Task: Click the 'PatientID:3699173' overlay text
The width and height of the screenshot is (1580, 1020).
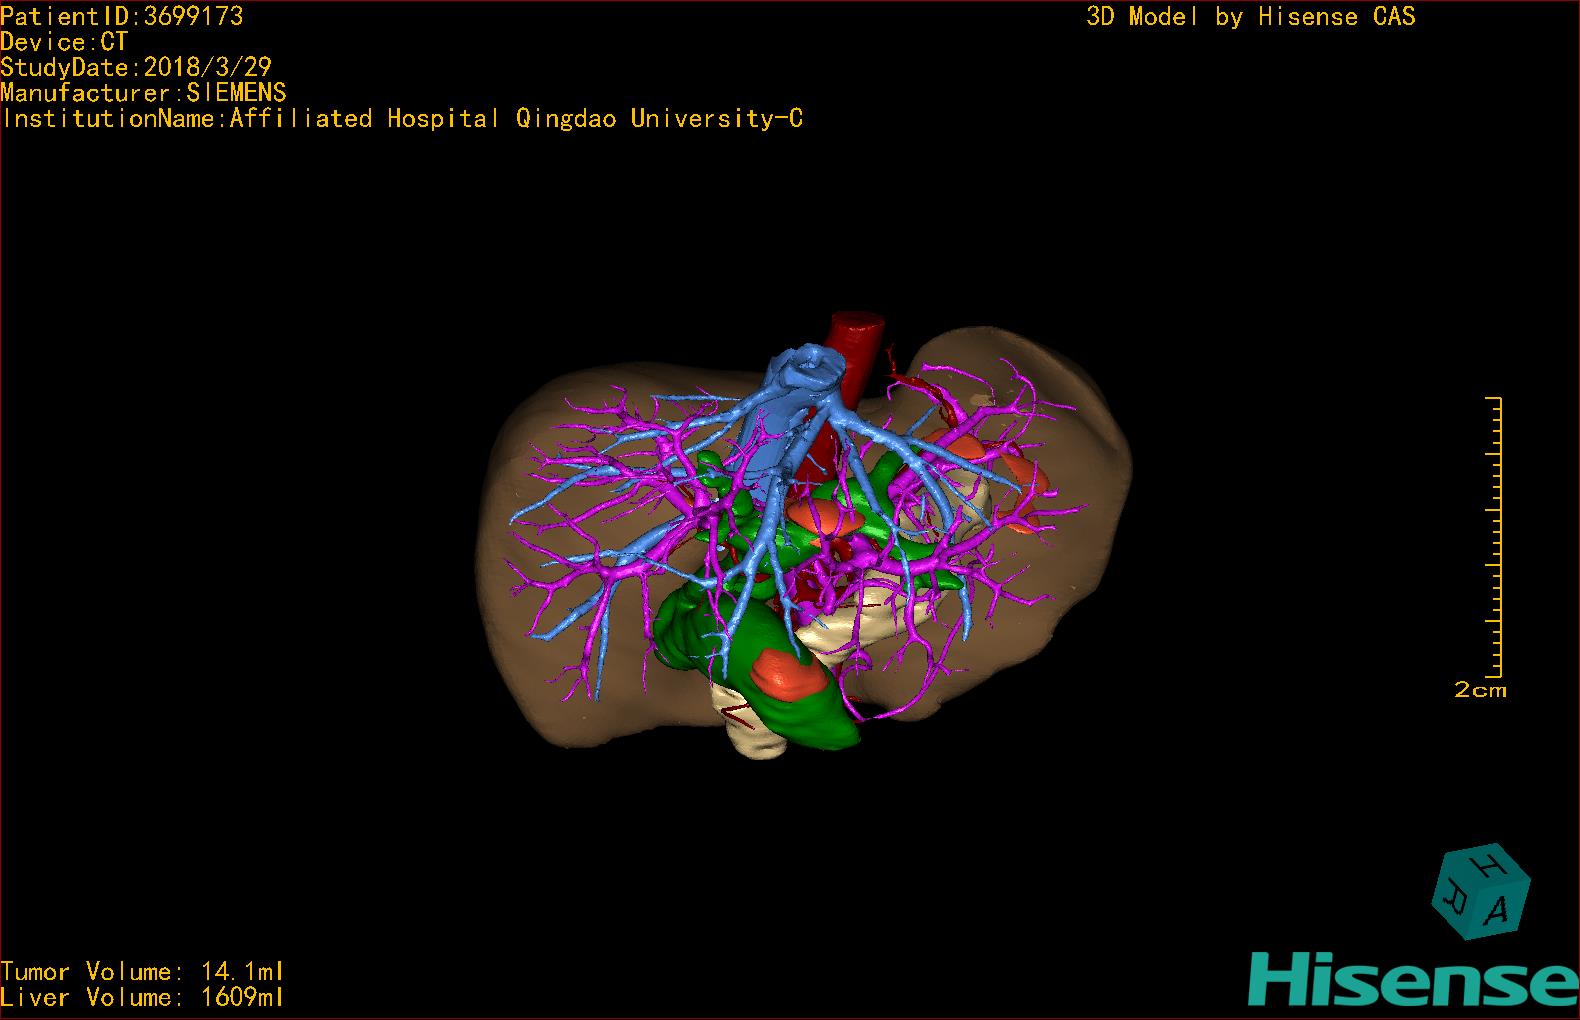Action: 122,16
